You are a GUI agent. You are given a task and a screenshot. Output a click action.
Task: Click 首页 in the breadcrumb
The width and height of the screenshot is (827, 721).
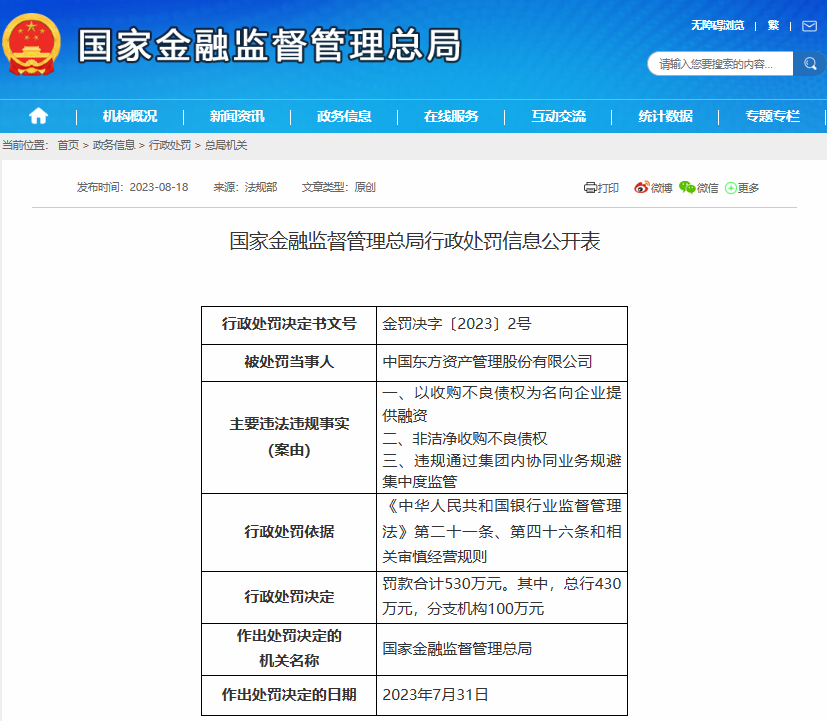(x=68, y=145)
